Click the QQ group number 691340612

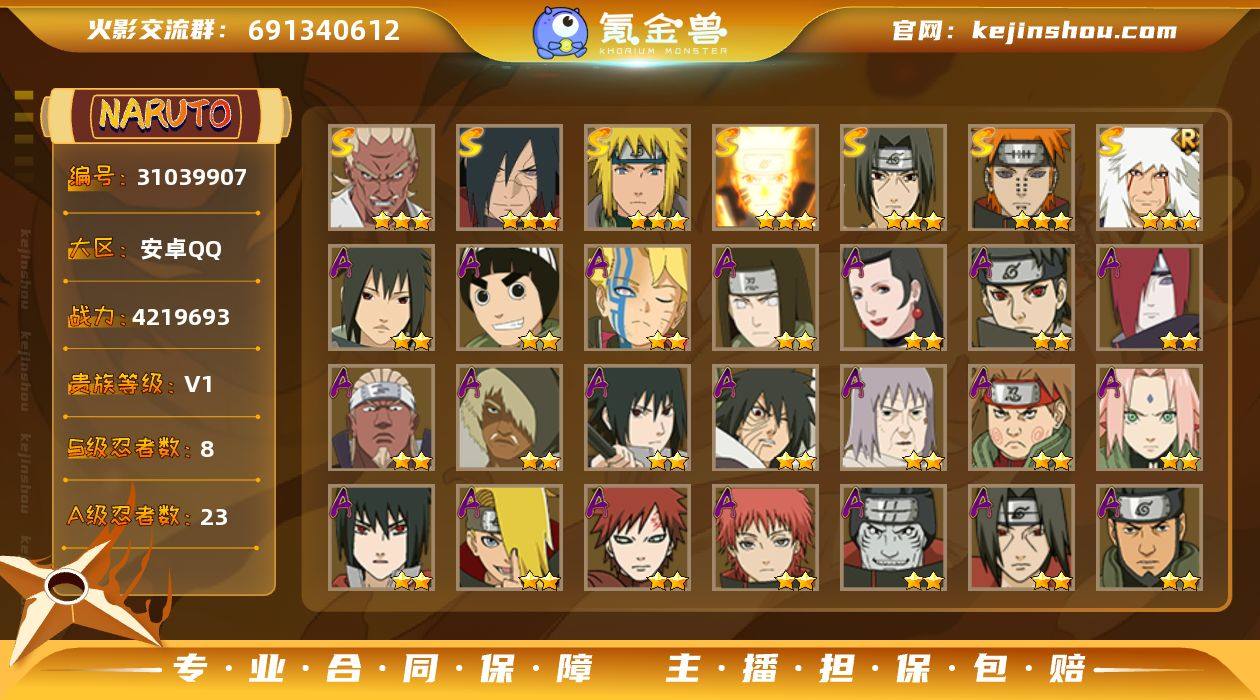point(324,30)
